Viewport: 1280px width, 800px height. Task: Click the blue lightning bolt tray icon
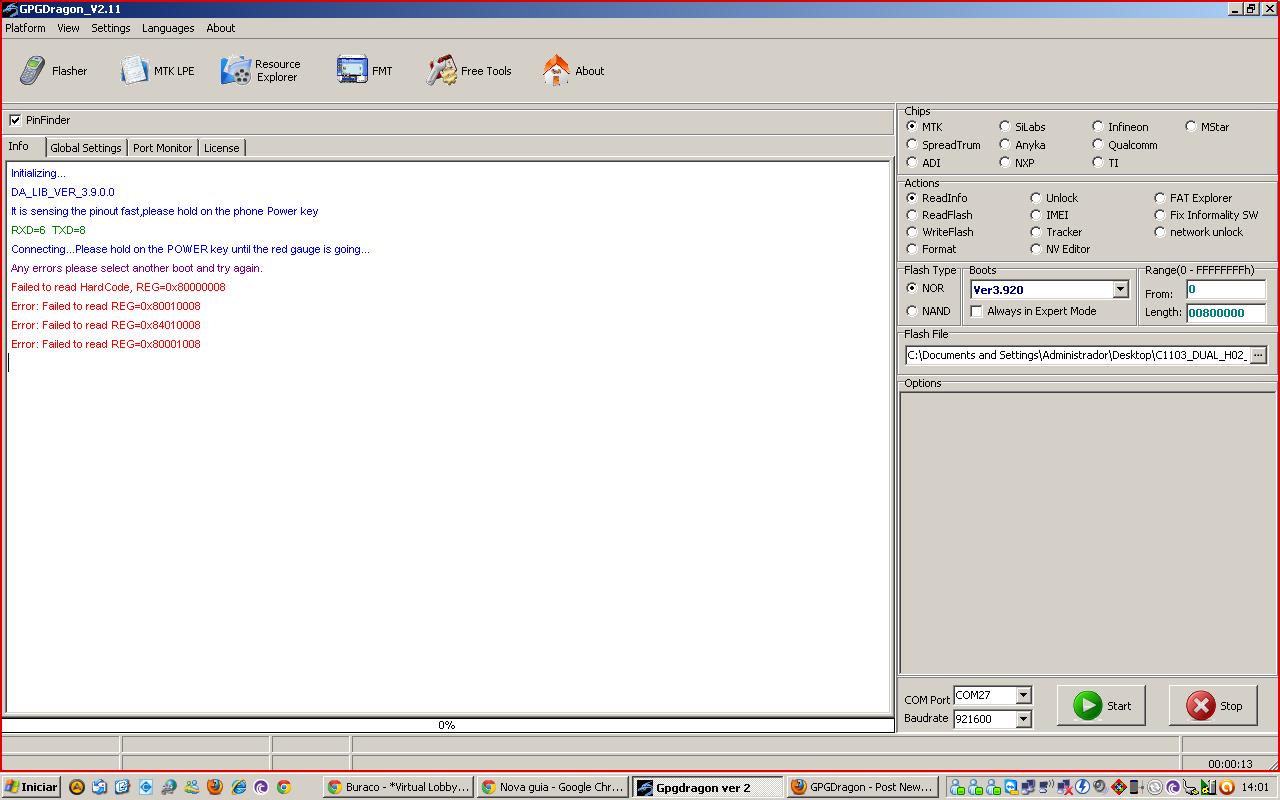point(1082,787)
